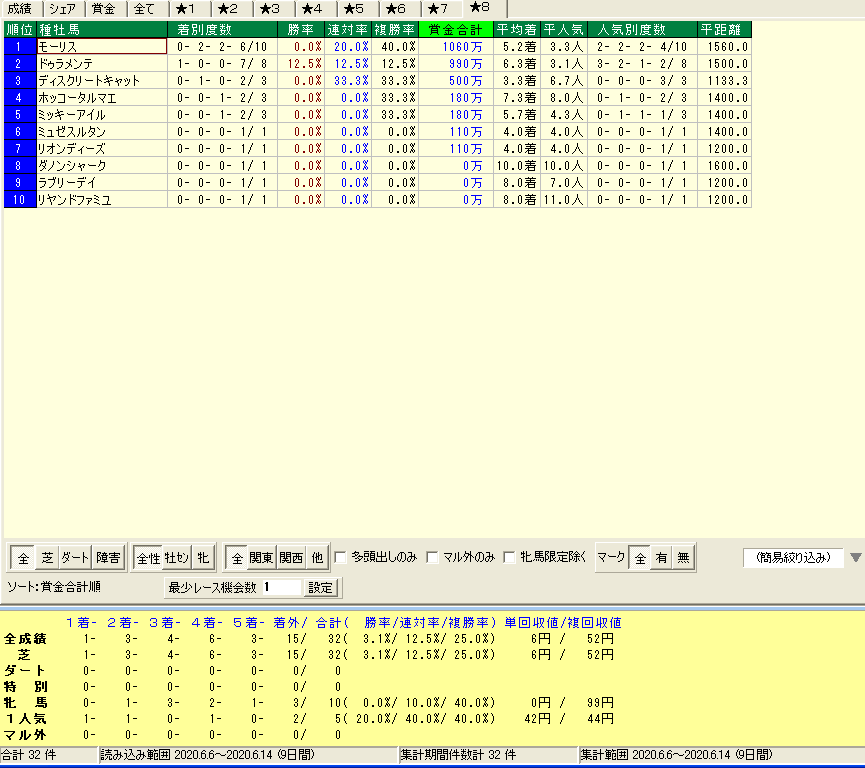
Task: Toggle the 芝 turf filter button
Action: pyautogui.click(x=47, y=558)
